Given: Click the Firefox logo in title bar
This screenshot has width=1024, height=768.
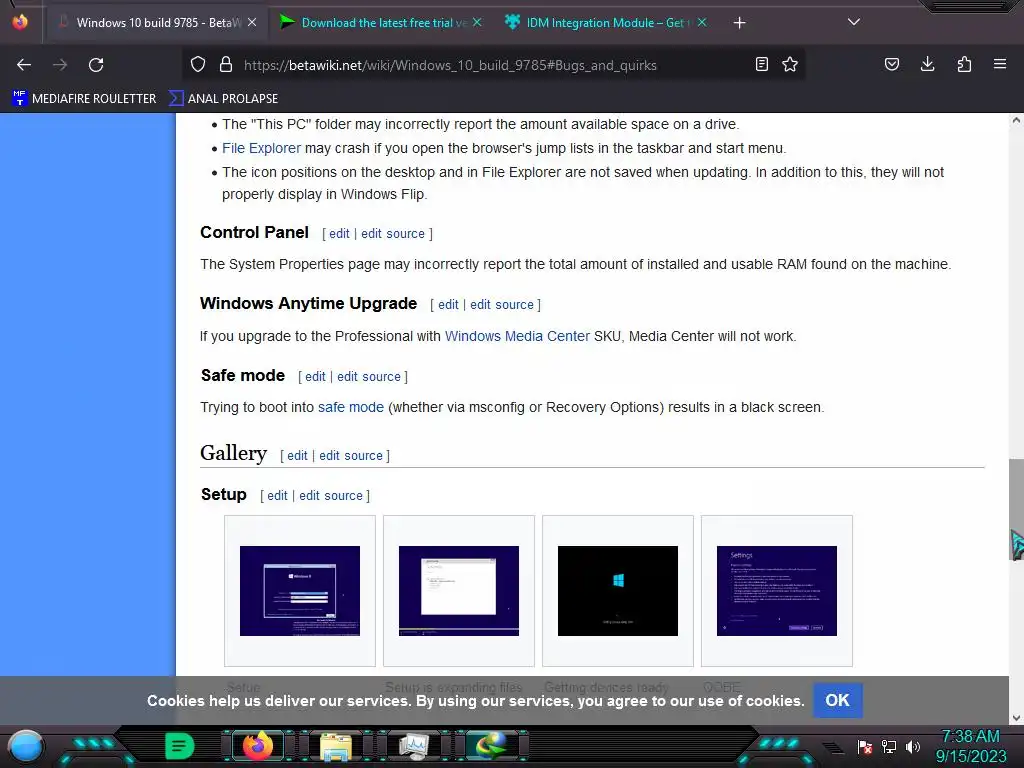Looking at the screenshot, I should click(x=20, y=22).
